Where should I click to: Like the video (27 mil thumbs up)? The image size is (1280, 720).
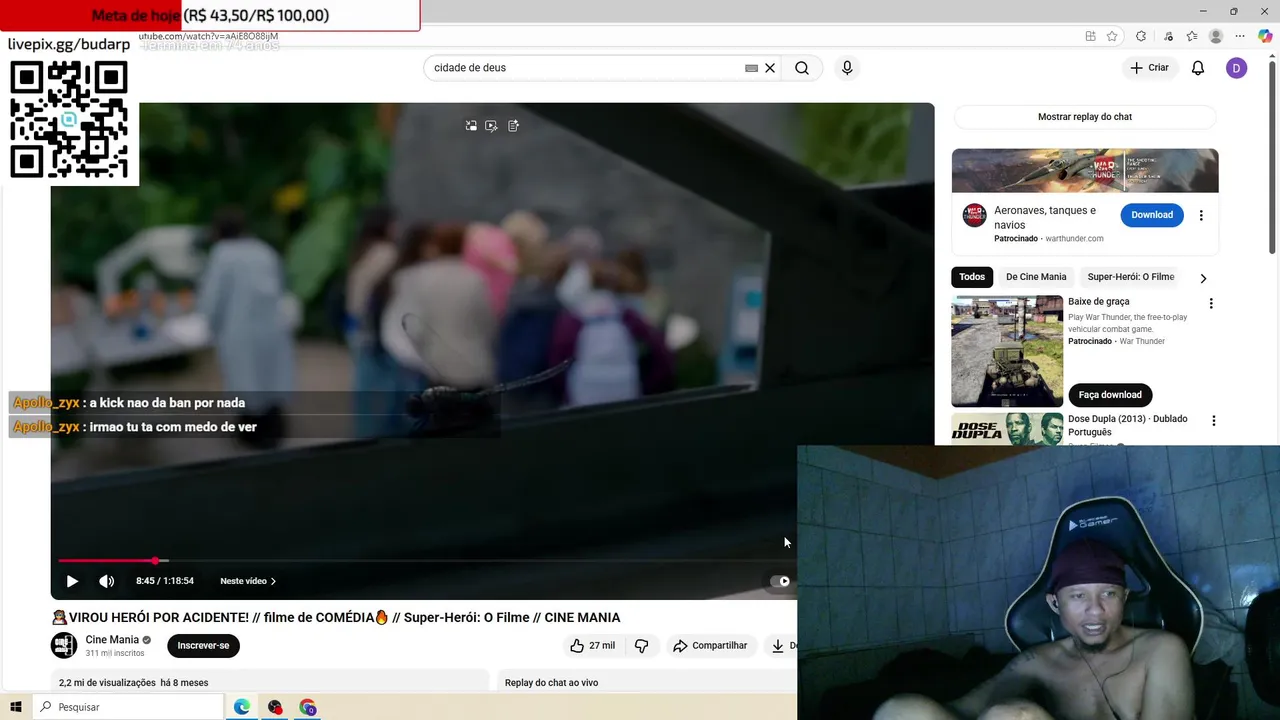pos(592,646)
